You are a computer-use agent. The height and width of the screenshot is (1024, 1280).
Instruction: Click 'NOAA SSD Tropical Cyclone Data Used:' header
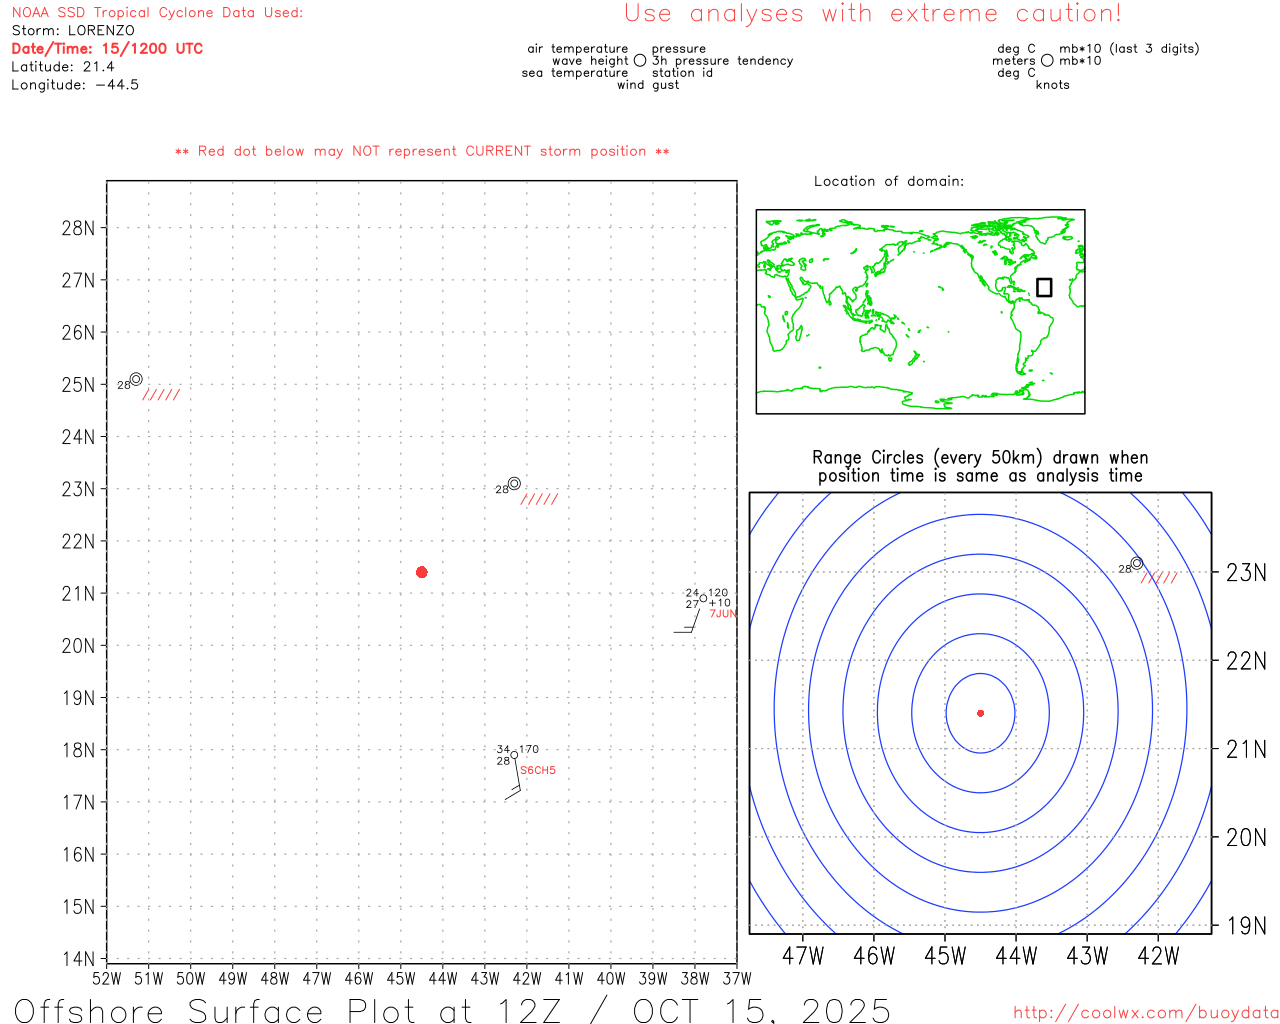157,13
